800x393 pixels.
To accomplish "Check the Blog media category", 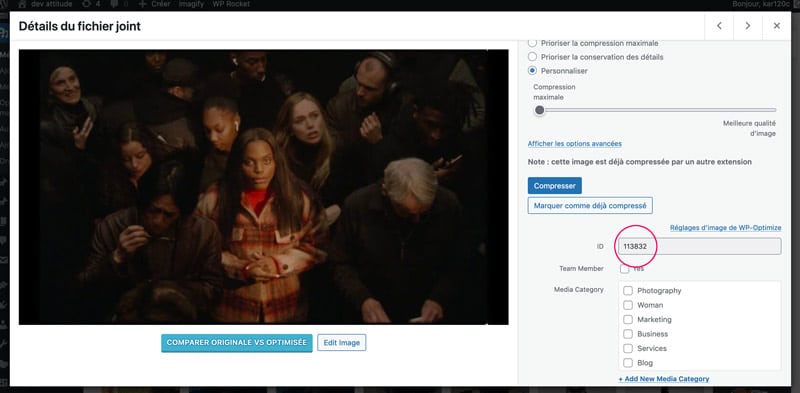I will [628, 363].
